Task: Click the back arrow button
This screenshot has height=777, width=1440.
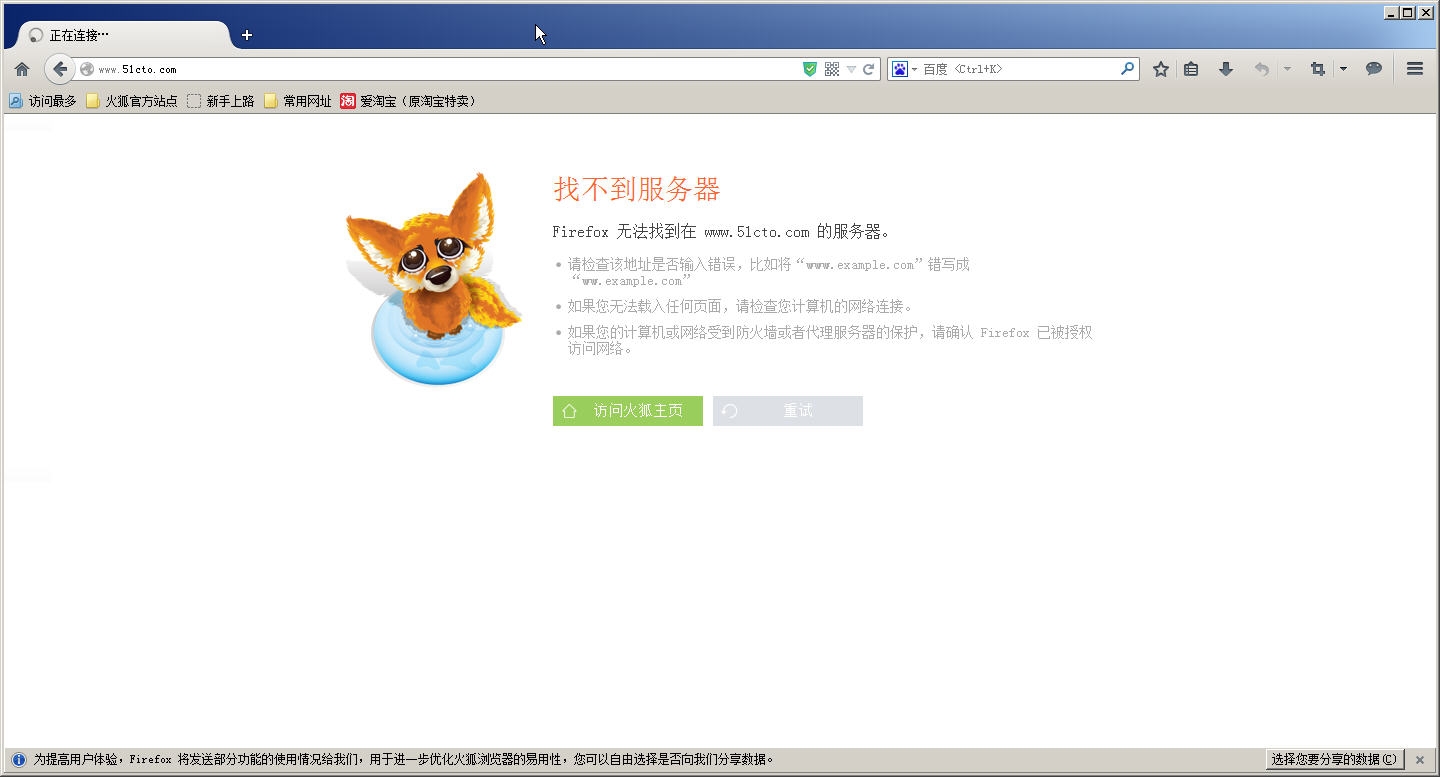Action: pos(60,69)
